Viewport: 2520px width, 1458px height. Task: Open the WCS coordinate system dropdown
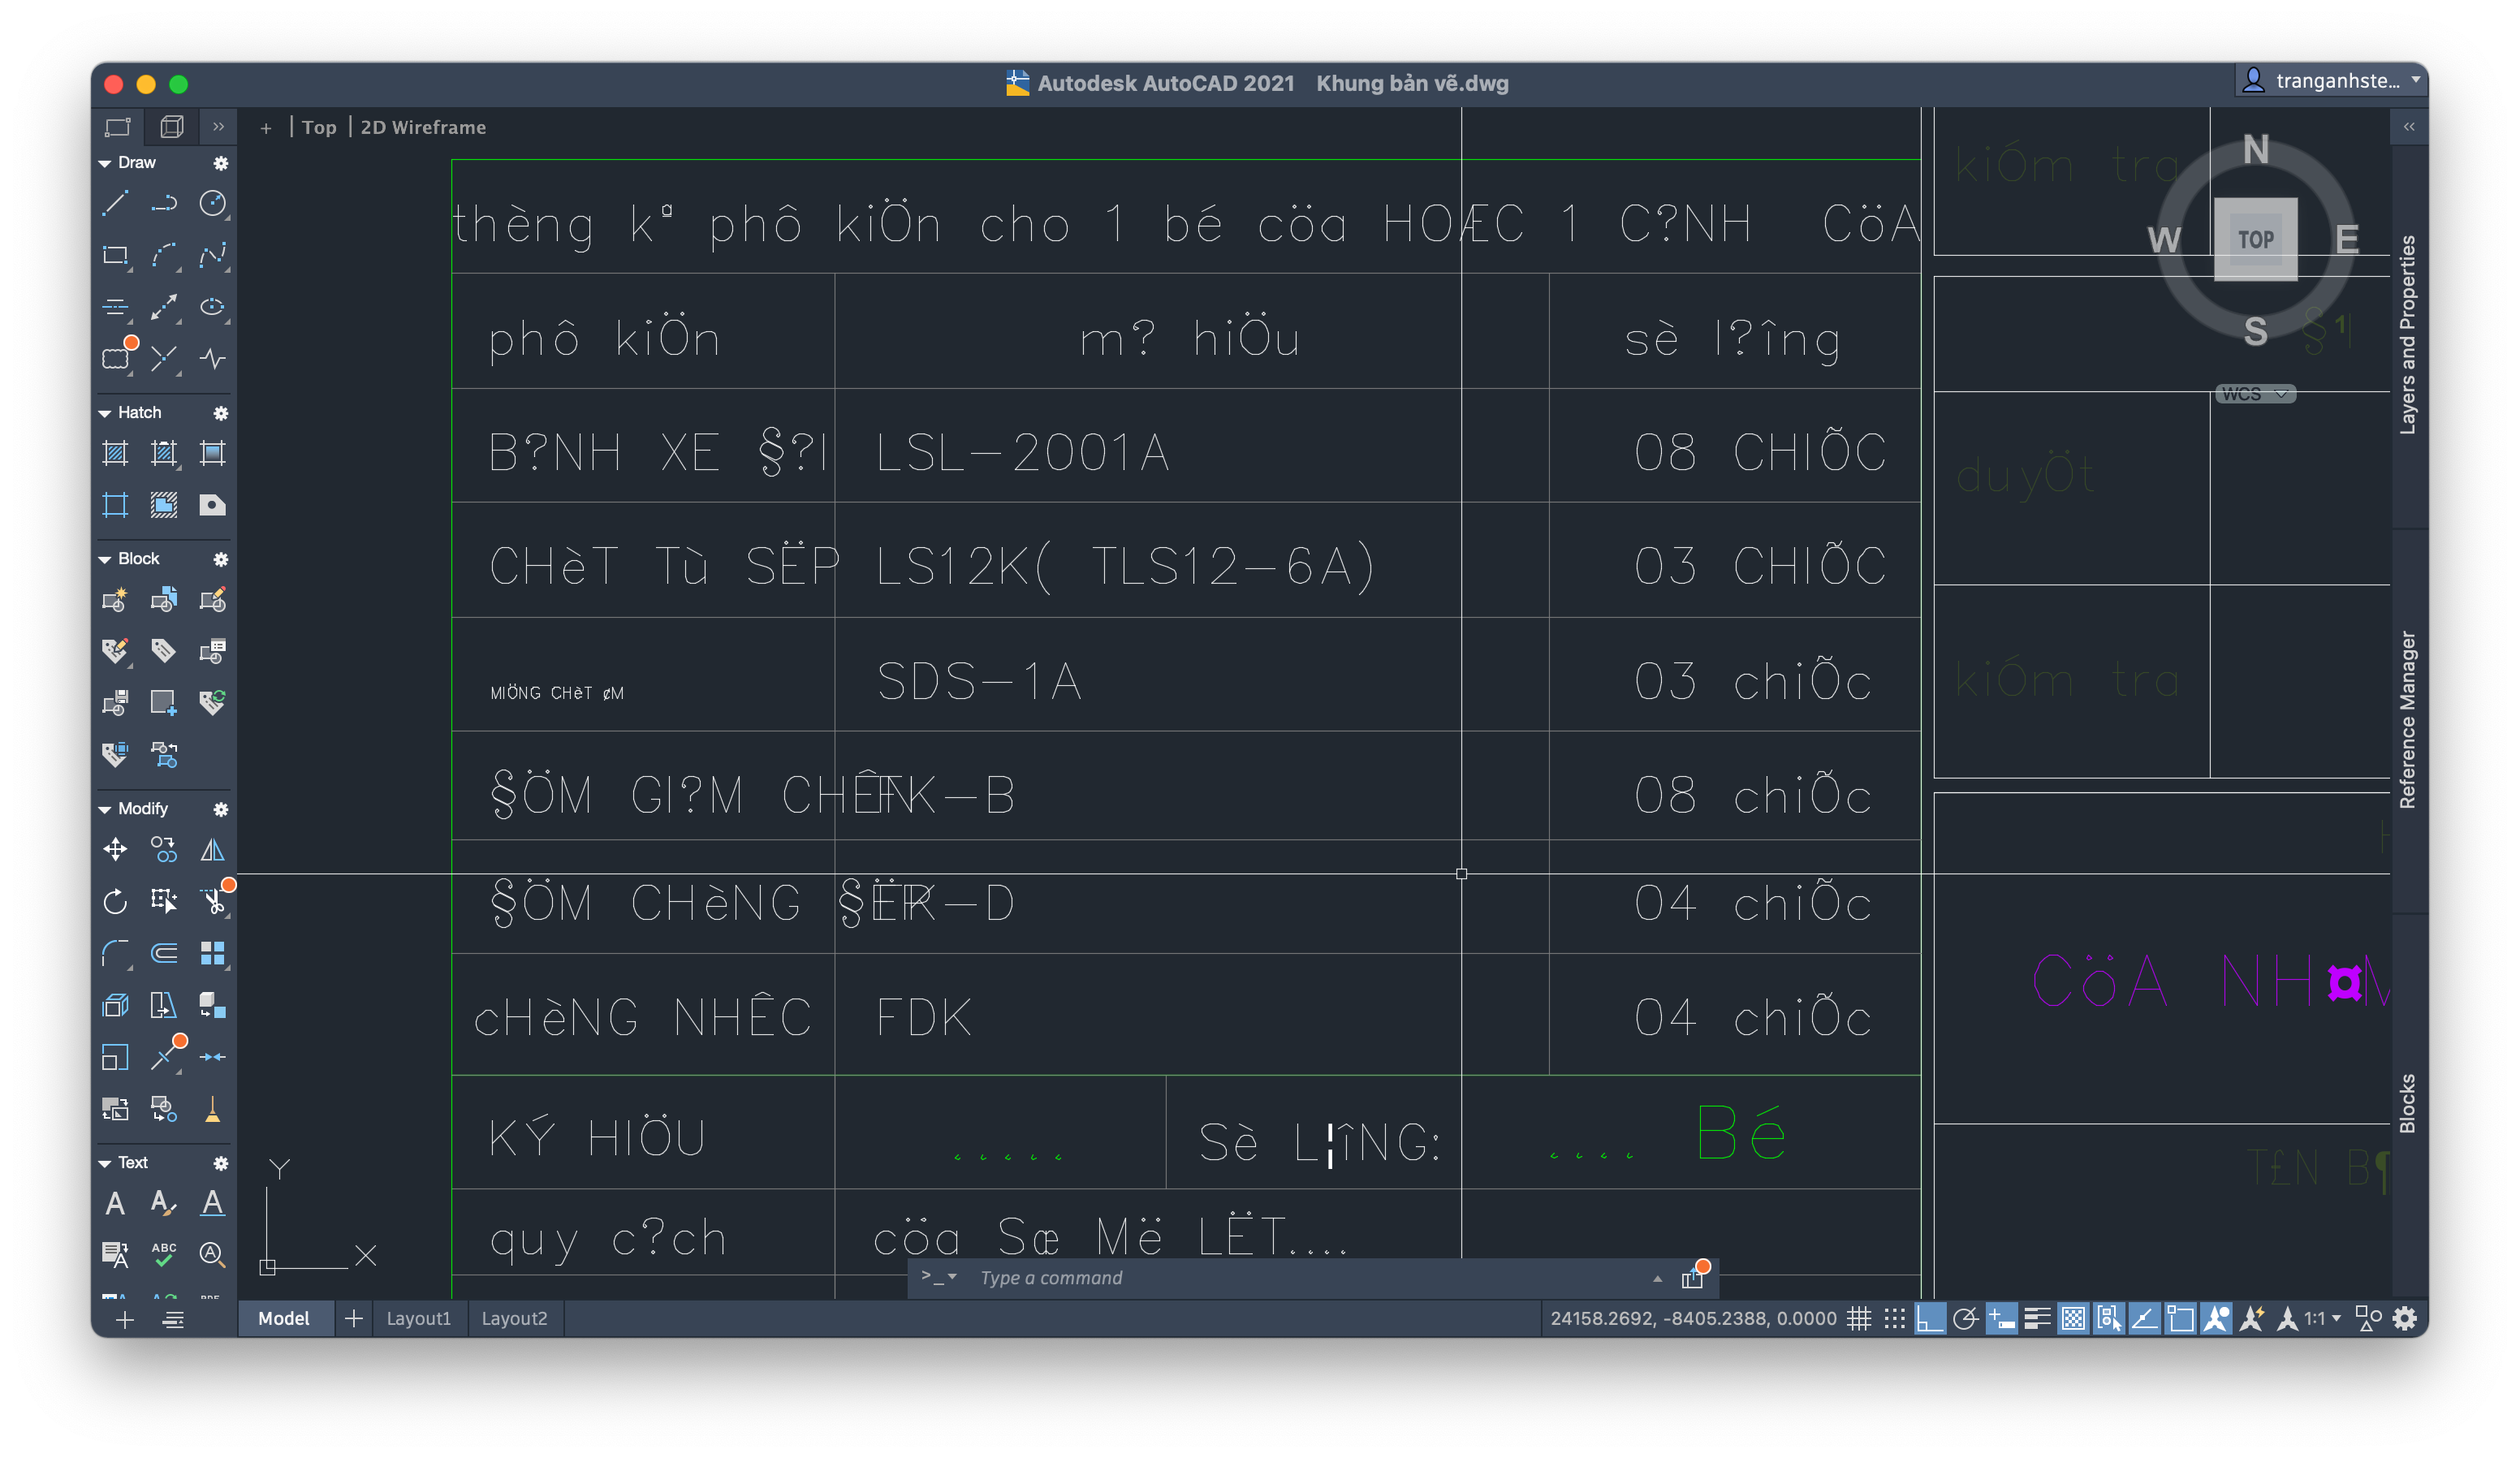point(2255,394)
